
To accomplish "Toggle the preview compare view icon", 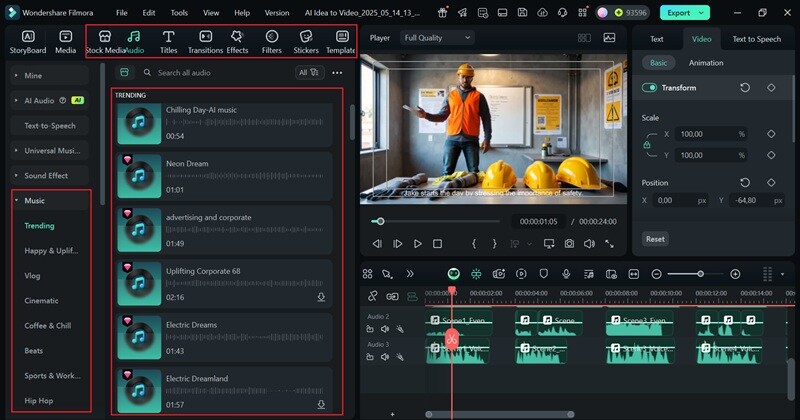I will 584,38.
